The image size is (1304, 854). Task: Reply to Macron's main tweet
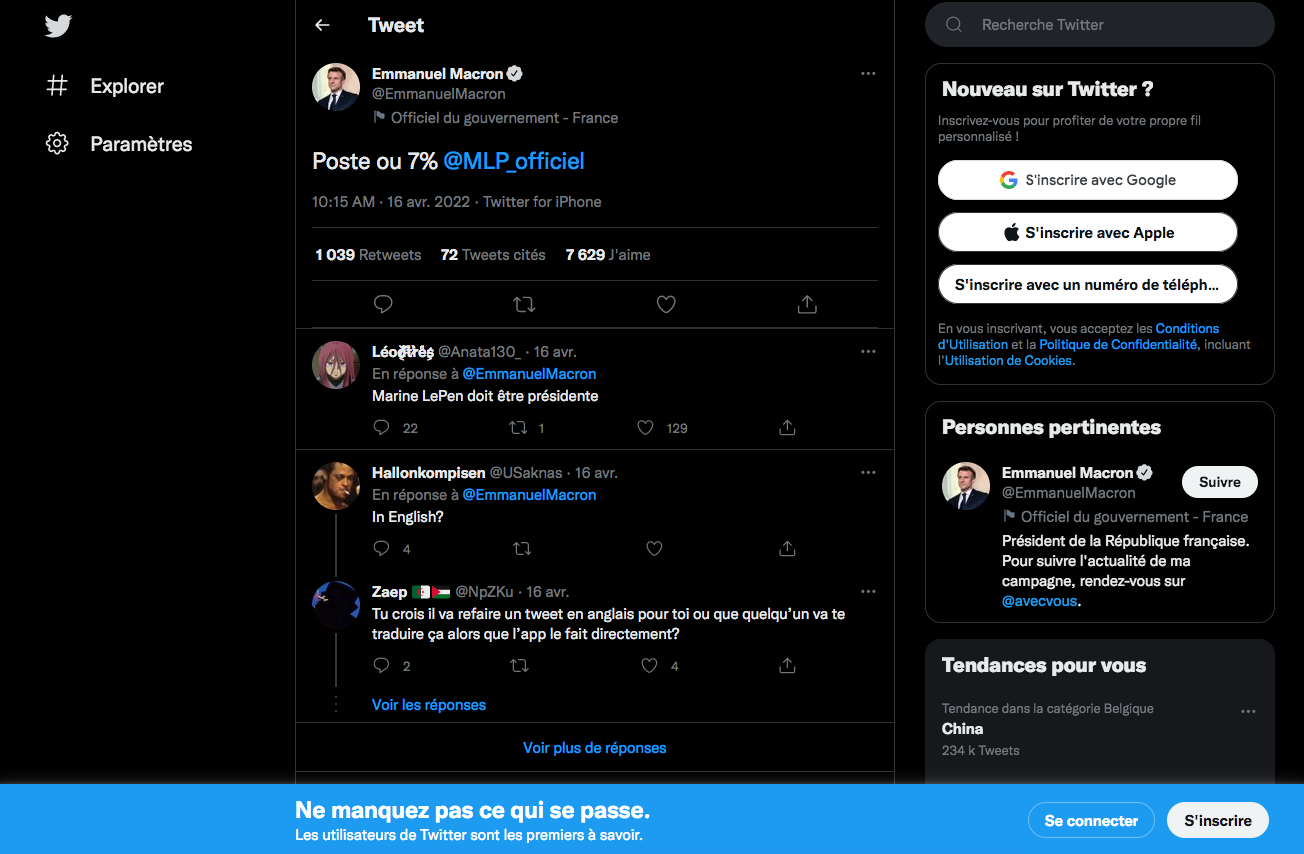tap(383, 304)
